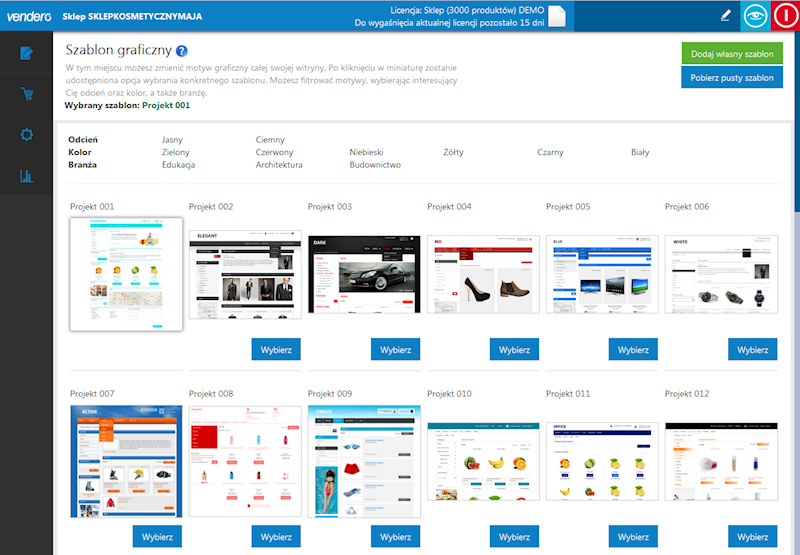
Task: Click the edit page icon in sidebar
Action: [x=27, y=53]
